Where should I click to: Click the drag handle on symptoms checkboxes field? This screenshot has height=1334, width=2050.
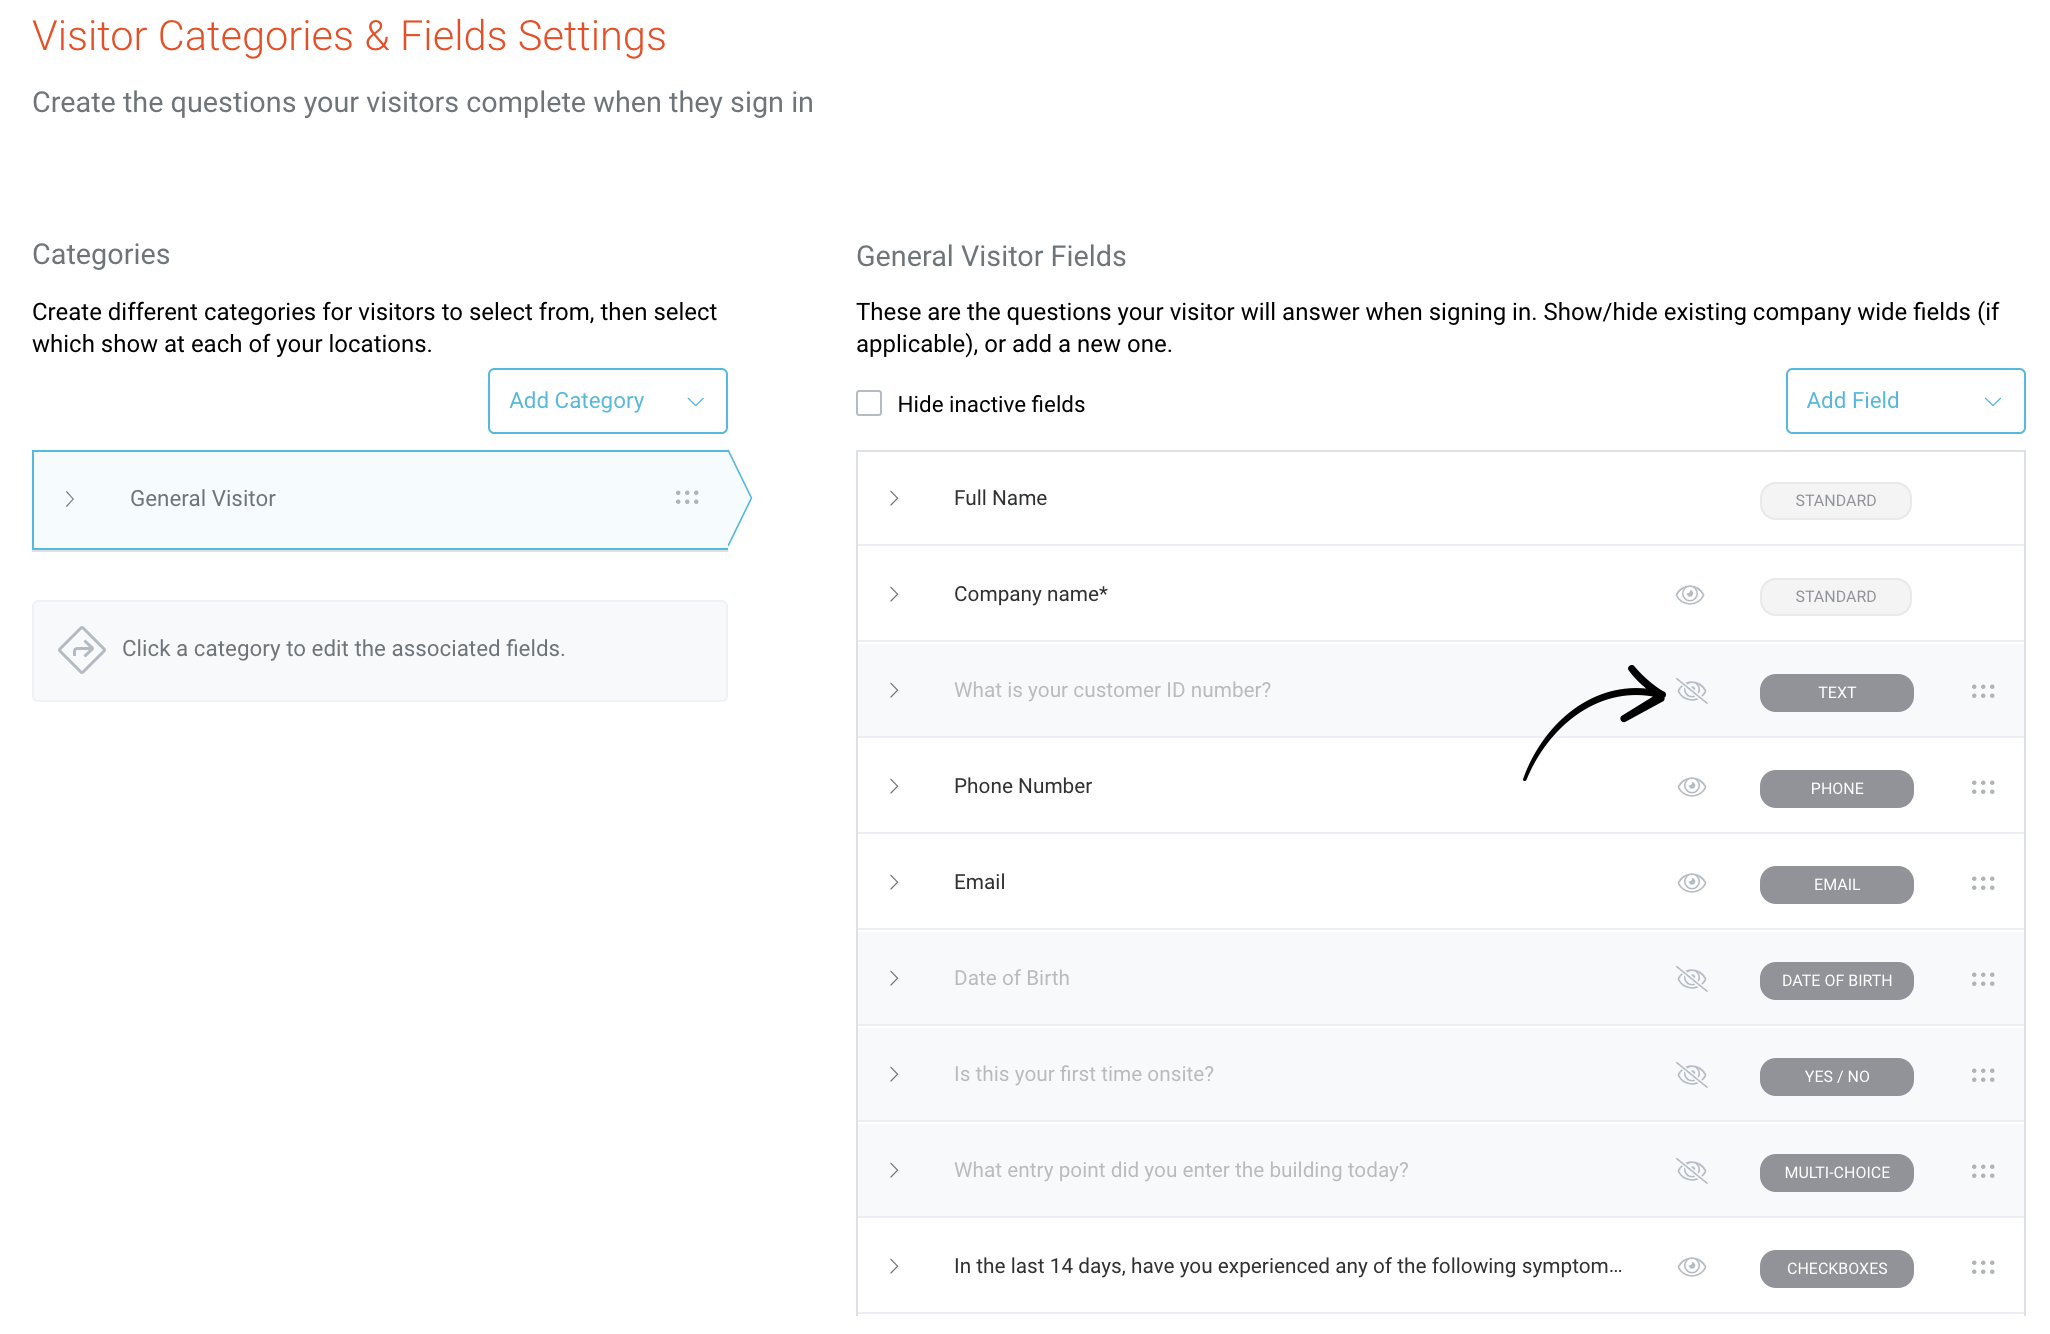pyautogui.click(x=1983, y=1267)
